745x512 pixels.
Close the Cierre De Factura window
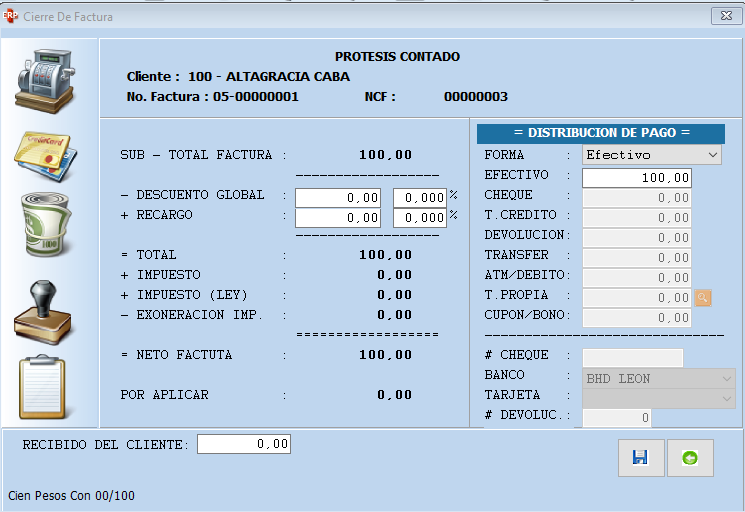[x=724, y=16]
